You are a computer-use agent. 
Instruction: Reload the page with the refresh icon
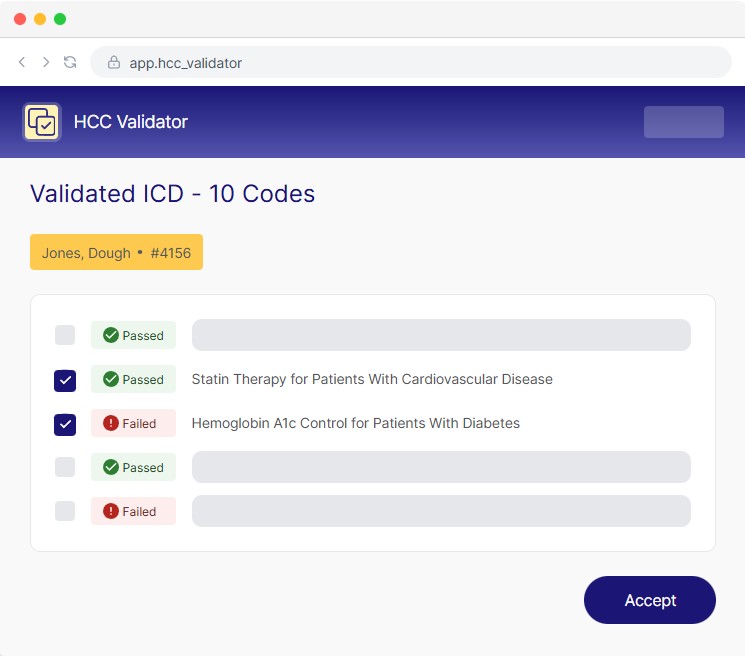tap(70, 62)
